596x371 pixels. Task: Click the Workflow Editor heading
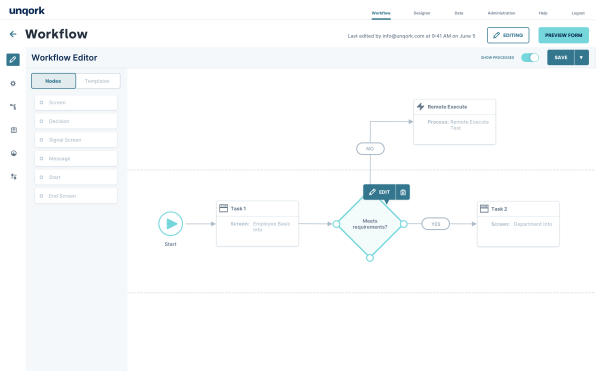coord(64,58)
